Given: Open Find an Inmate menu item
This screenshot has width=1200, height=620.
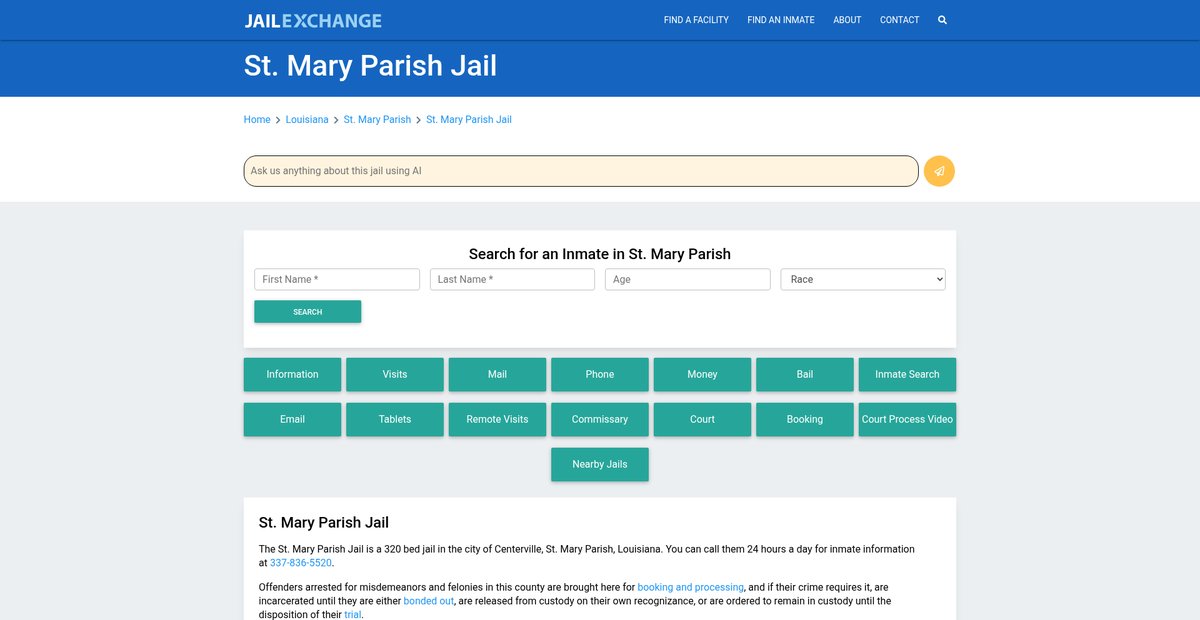Looking at the screenshot, I should pos(780,20).
